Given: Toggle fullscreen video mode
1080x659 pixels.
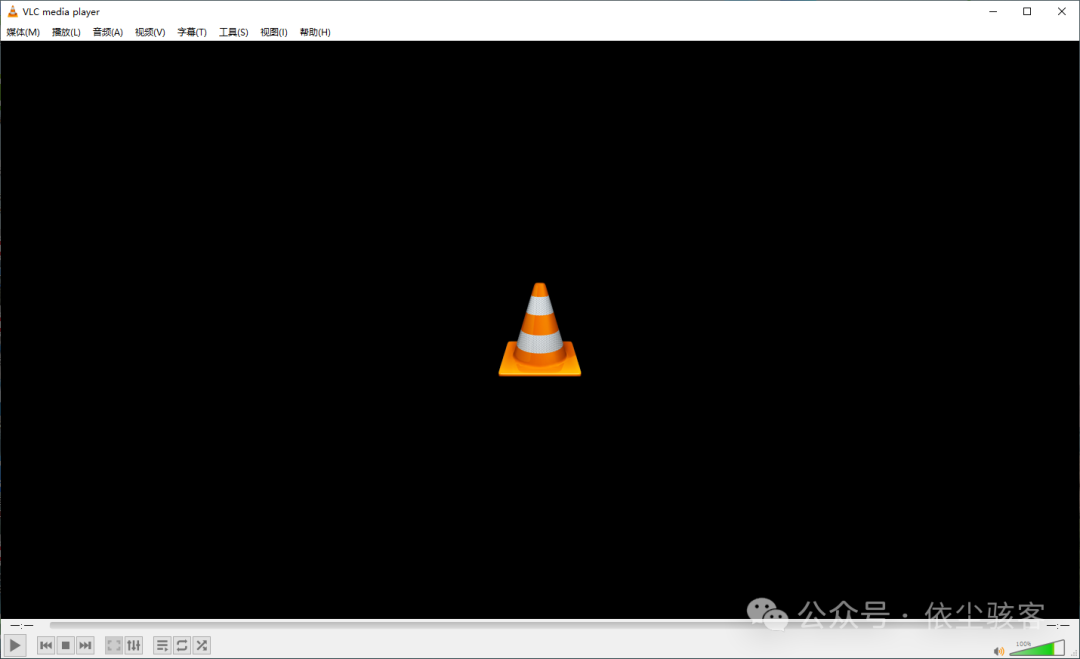Looking at the screenshot, I should pyautogui.click(x=114, y=646).
